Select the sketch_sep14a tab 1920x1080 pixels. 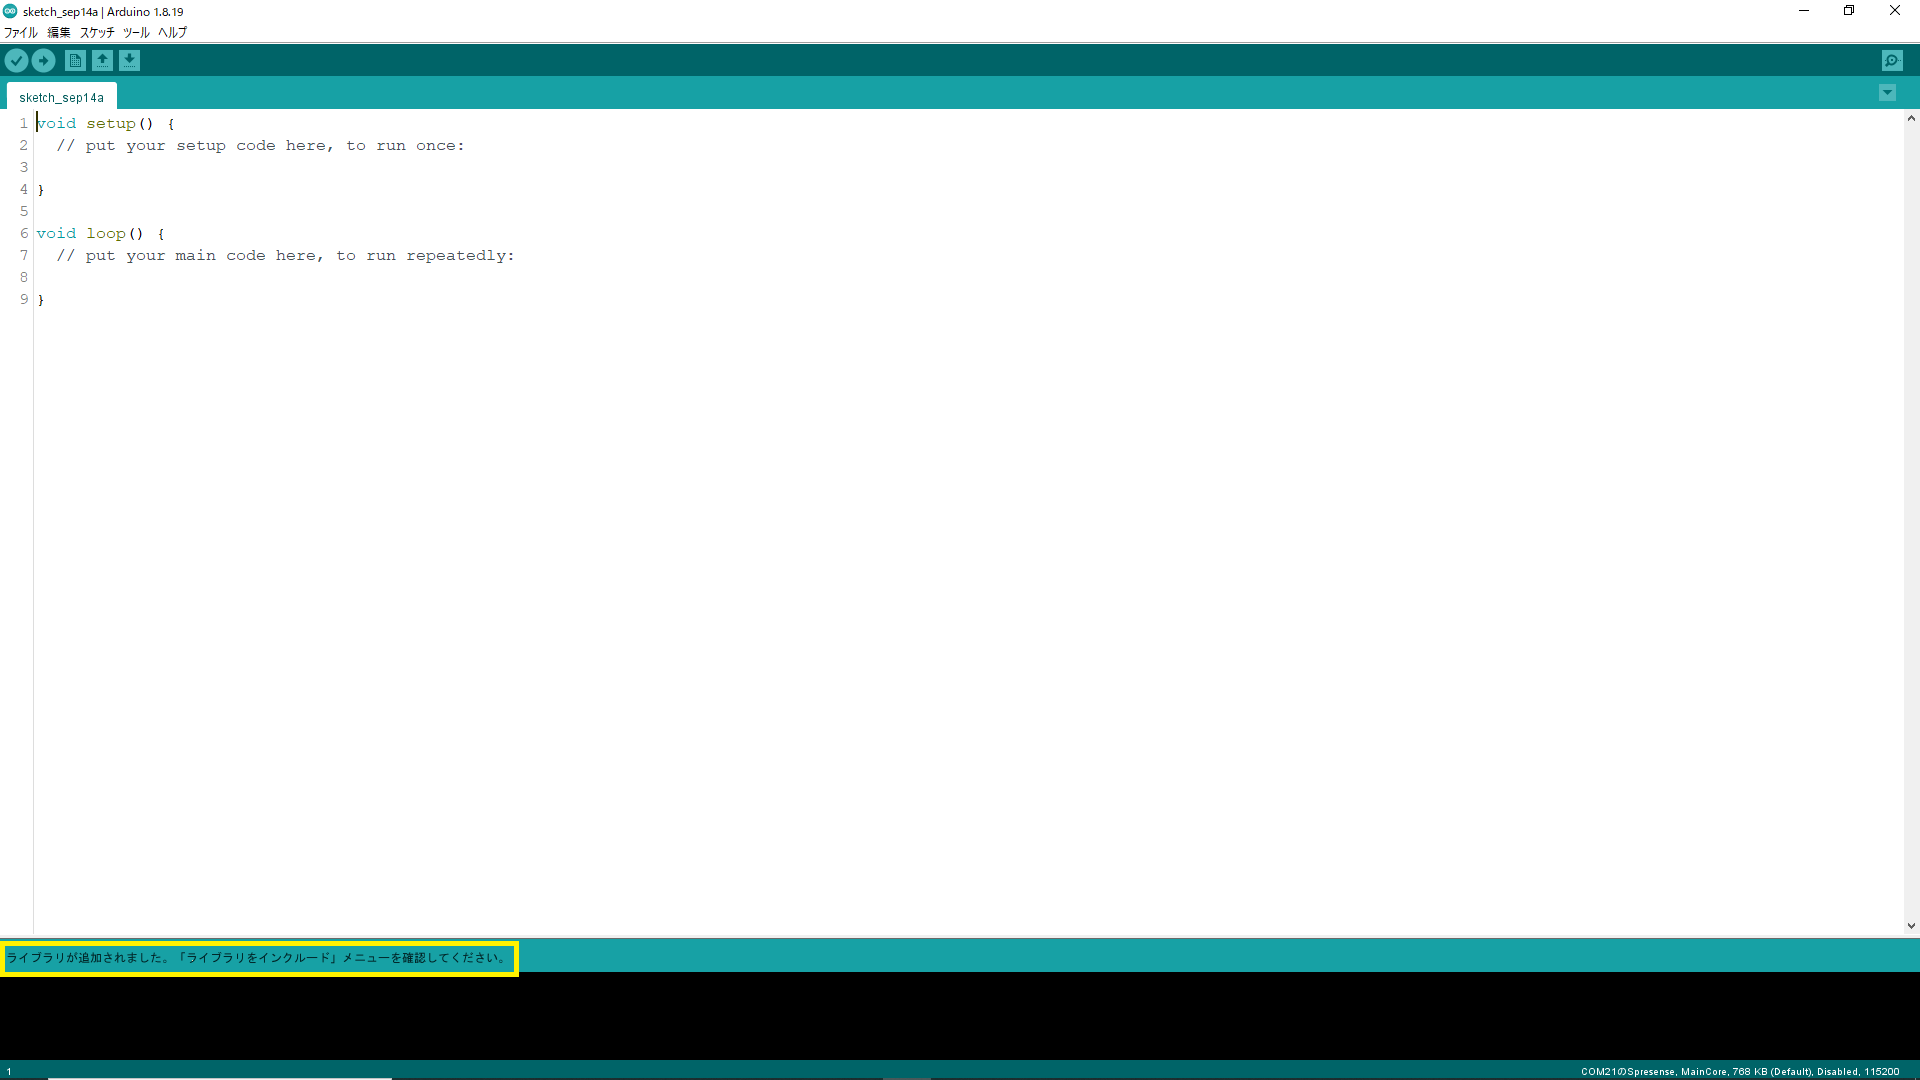point(61,97)
